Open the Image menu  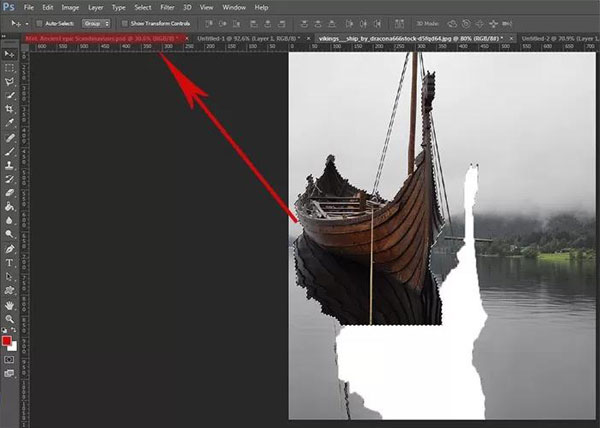point(70,7)
